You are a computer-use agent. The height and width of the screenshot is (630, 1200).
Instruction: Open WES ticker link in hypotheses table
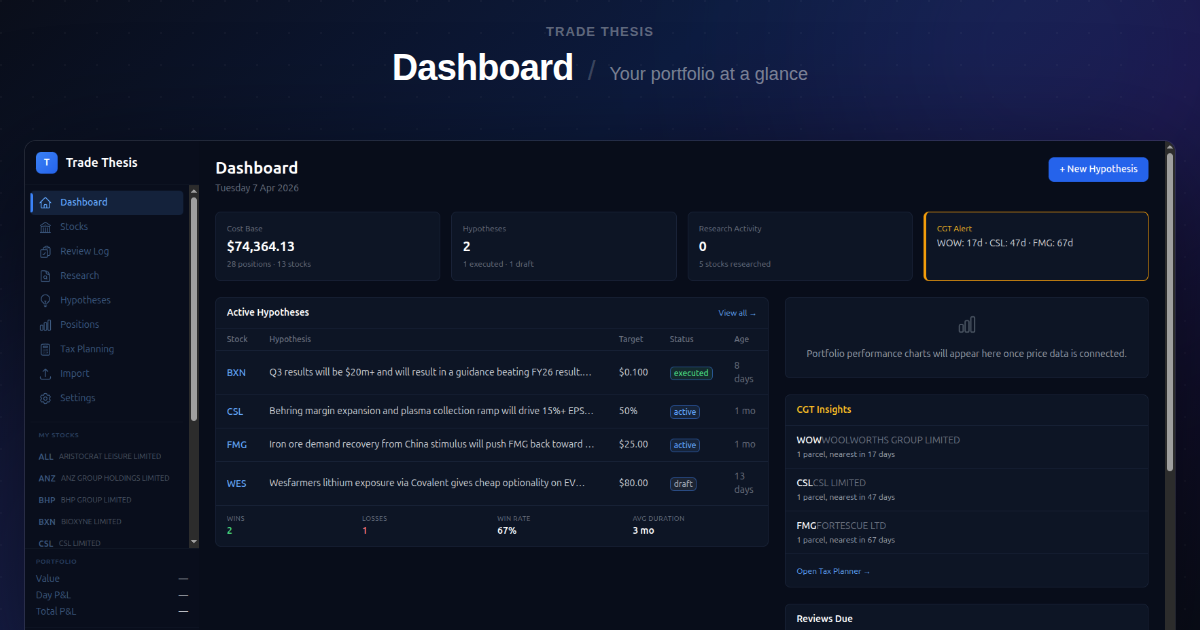point(236,484)
